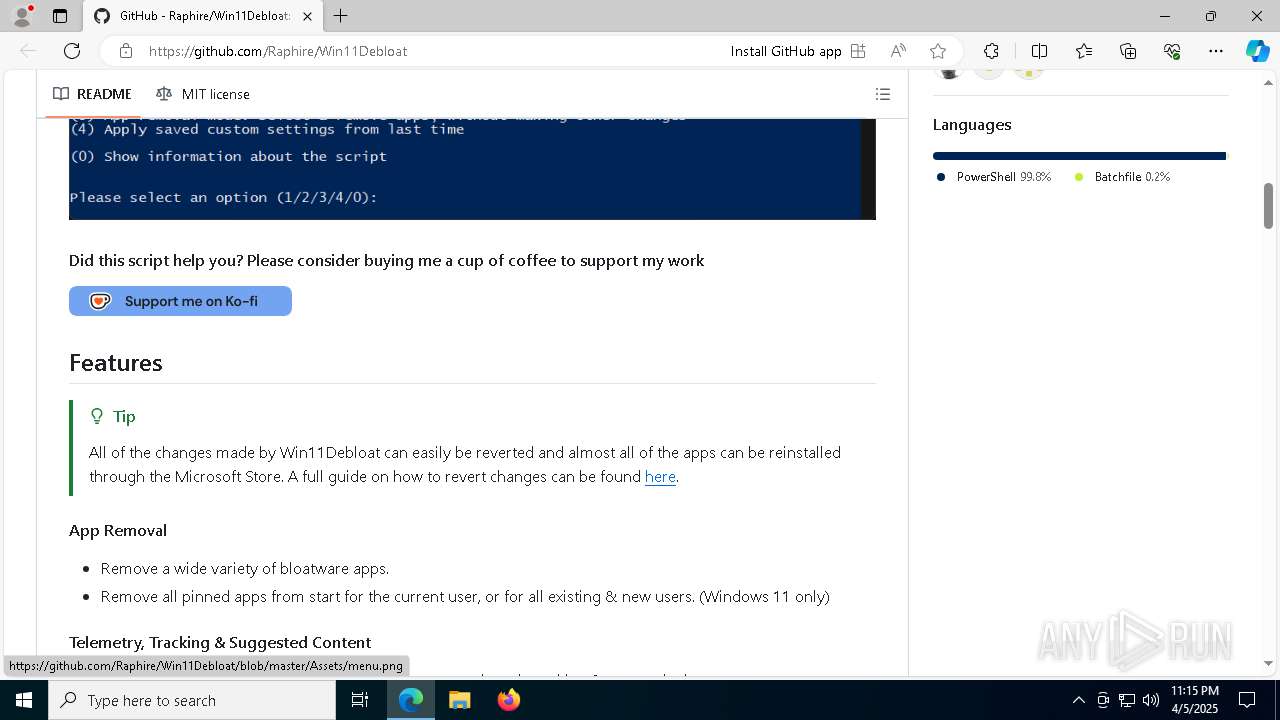The height and width of the screenshot is (720, 1280).
Task: Open the Read Aloud icon
Action: pos(898,51)
